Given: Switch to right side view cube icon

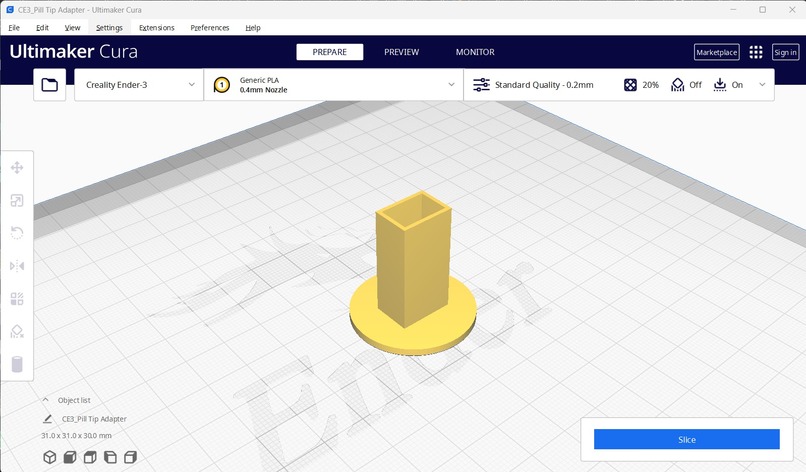Looking at the screenshot, I should [131, 457].
